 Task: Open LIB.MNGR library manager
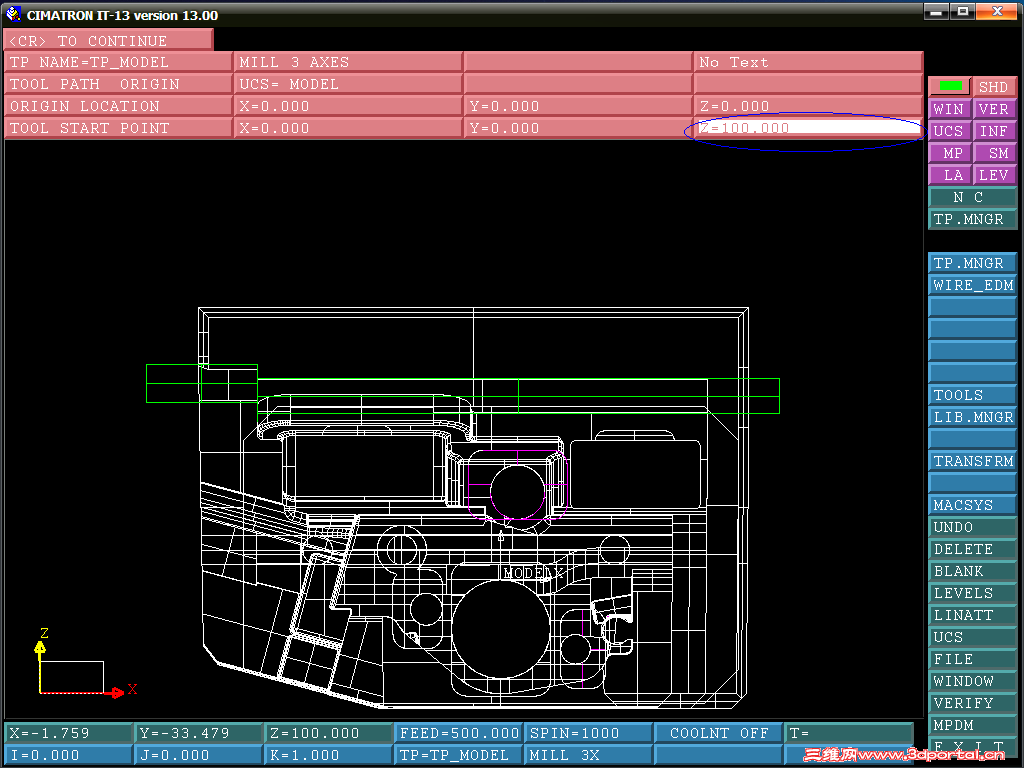[x=972, y=417]
